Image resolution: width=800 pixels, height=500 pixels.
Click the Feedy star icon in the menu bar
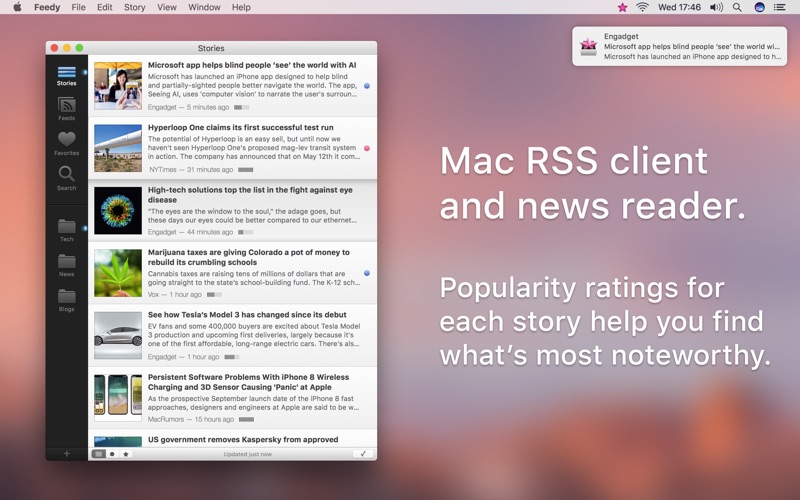coord(622,7)
